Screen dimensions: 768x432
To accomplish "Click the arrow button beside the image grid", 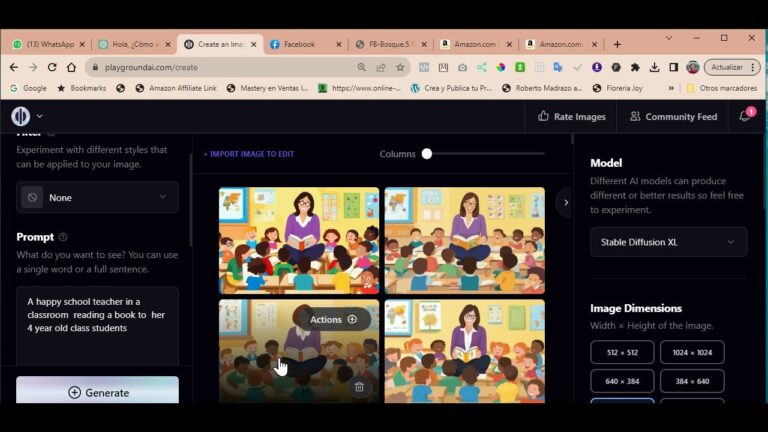I will point(565,202).
